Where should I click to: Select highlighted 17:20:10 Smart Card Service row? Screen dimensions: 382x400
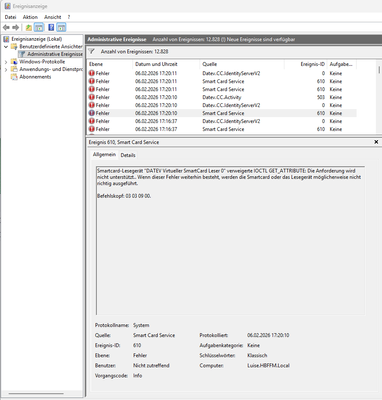[221, 113]
